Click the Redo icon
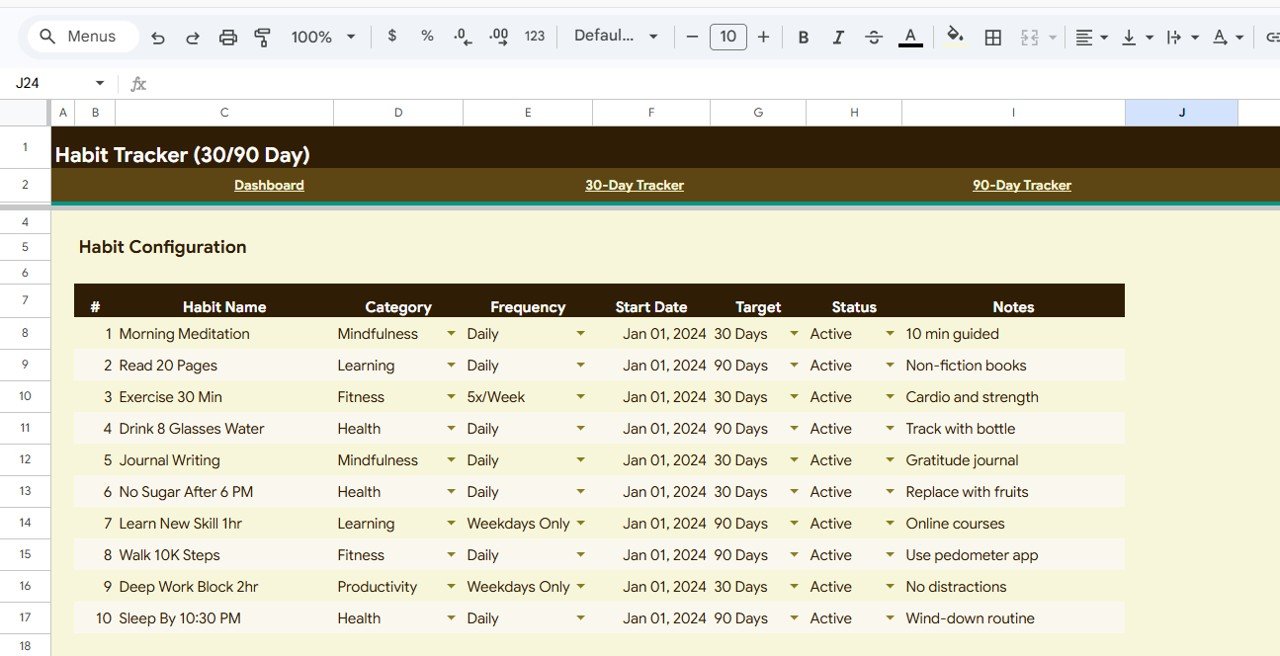The height and width of the screenshot is (656, 1280). click(x=192, y=37)
